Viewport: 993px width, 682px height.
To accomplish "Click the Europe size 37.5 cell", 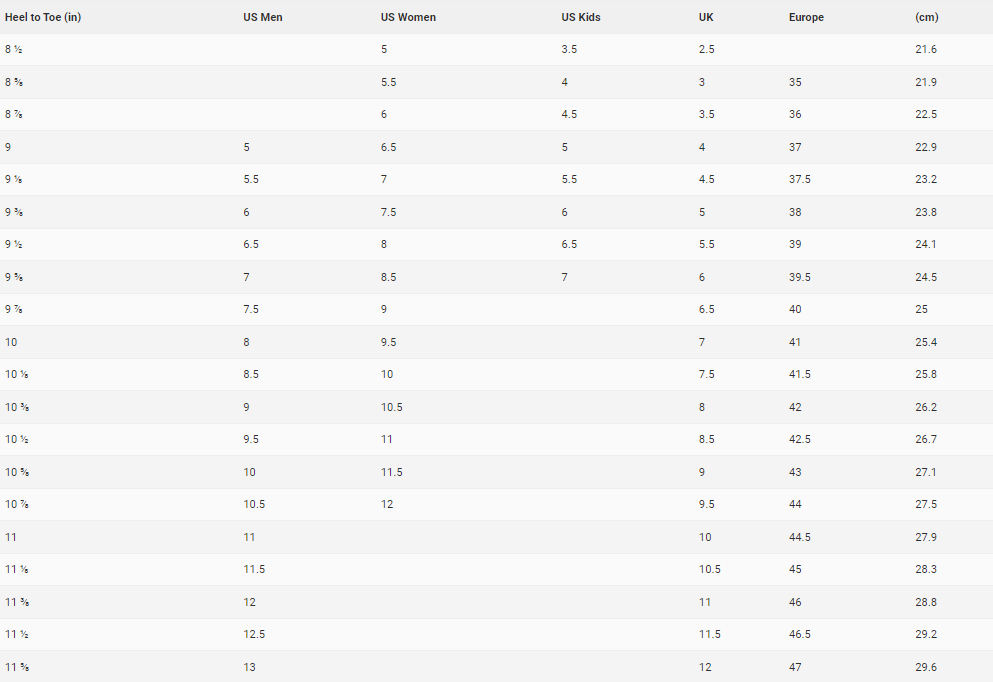I will tap(800, 179).
